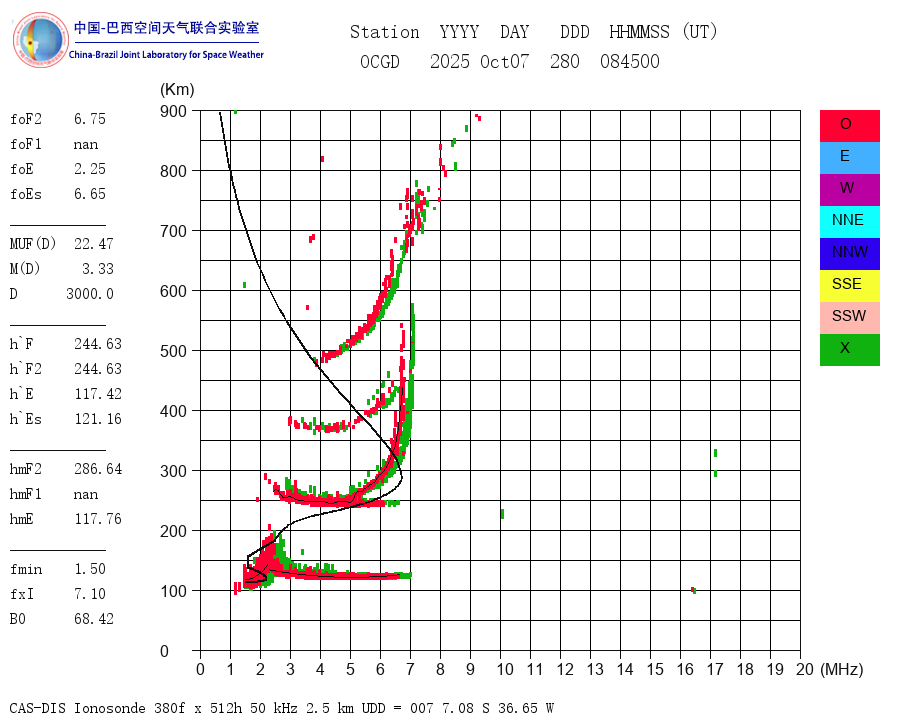
Task: Click the day-of-year value 280
Action: (565, 61)
